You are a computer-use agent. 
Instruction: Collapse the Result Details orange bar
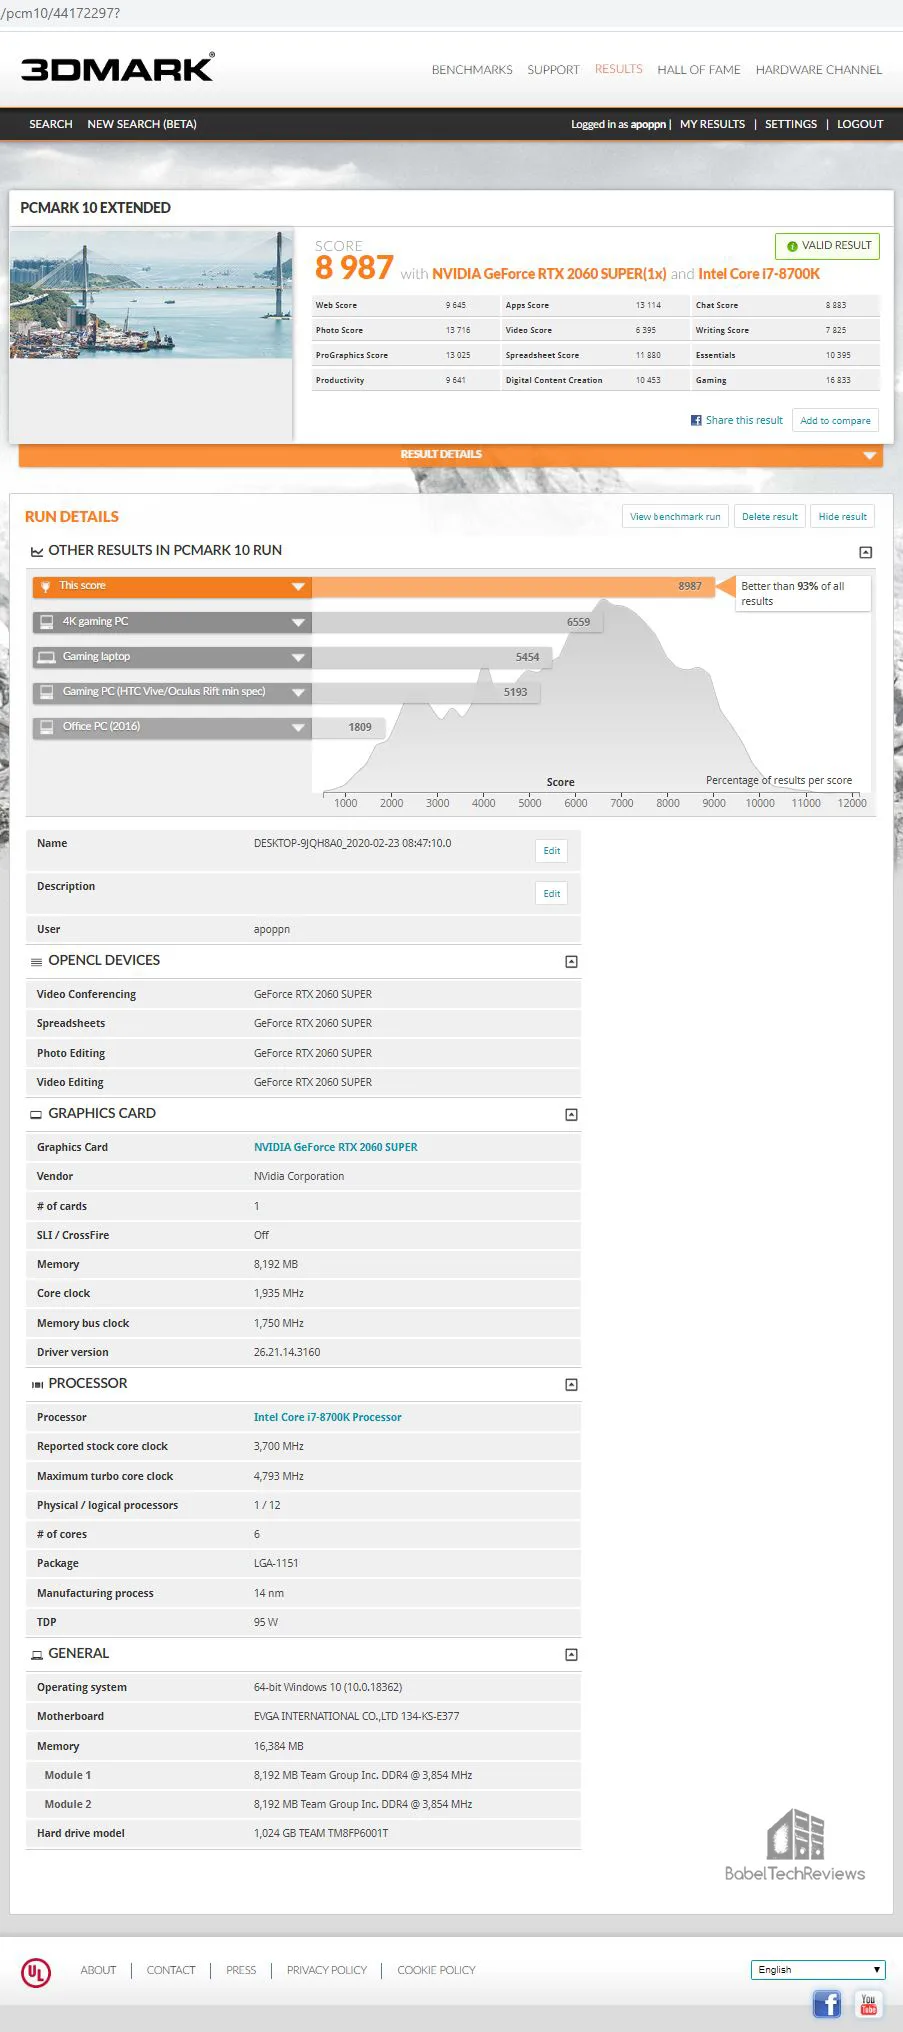[451, 455]
